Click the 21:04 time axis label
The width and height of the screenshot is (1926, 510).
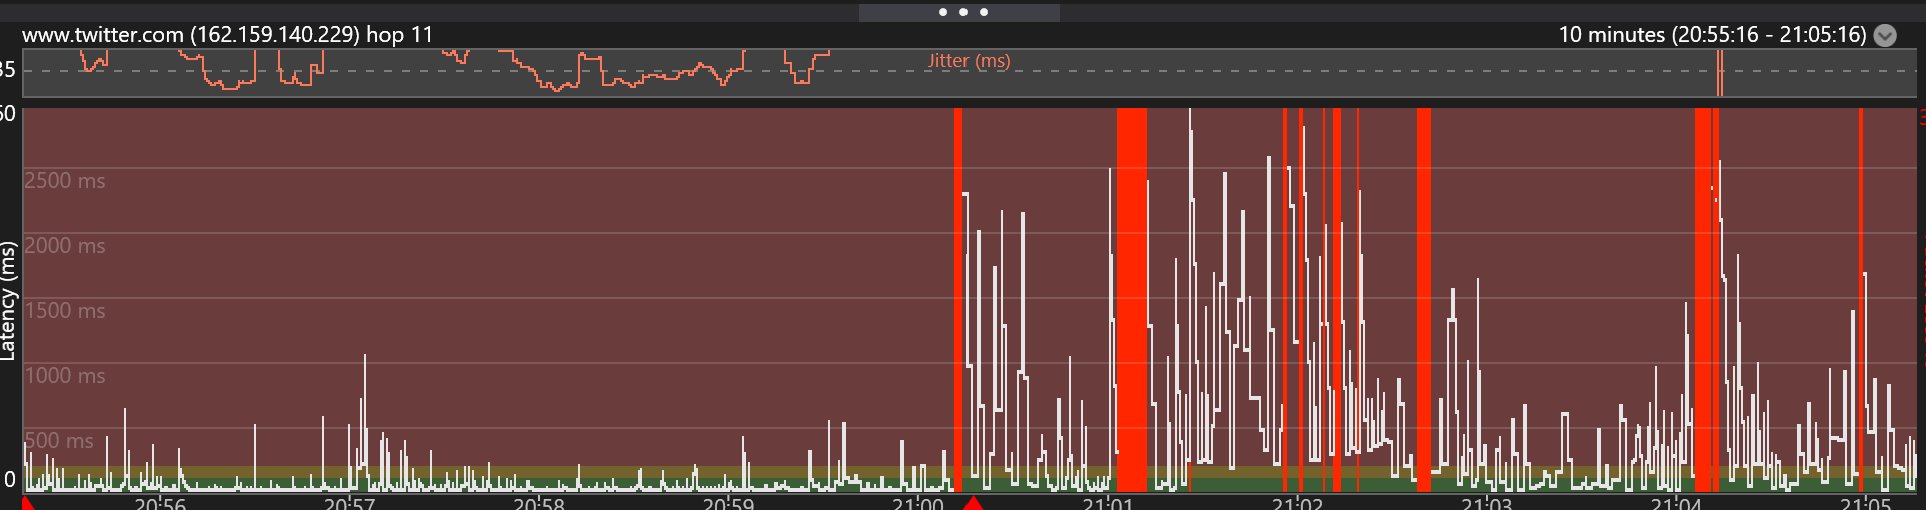1676,503
